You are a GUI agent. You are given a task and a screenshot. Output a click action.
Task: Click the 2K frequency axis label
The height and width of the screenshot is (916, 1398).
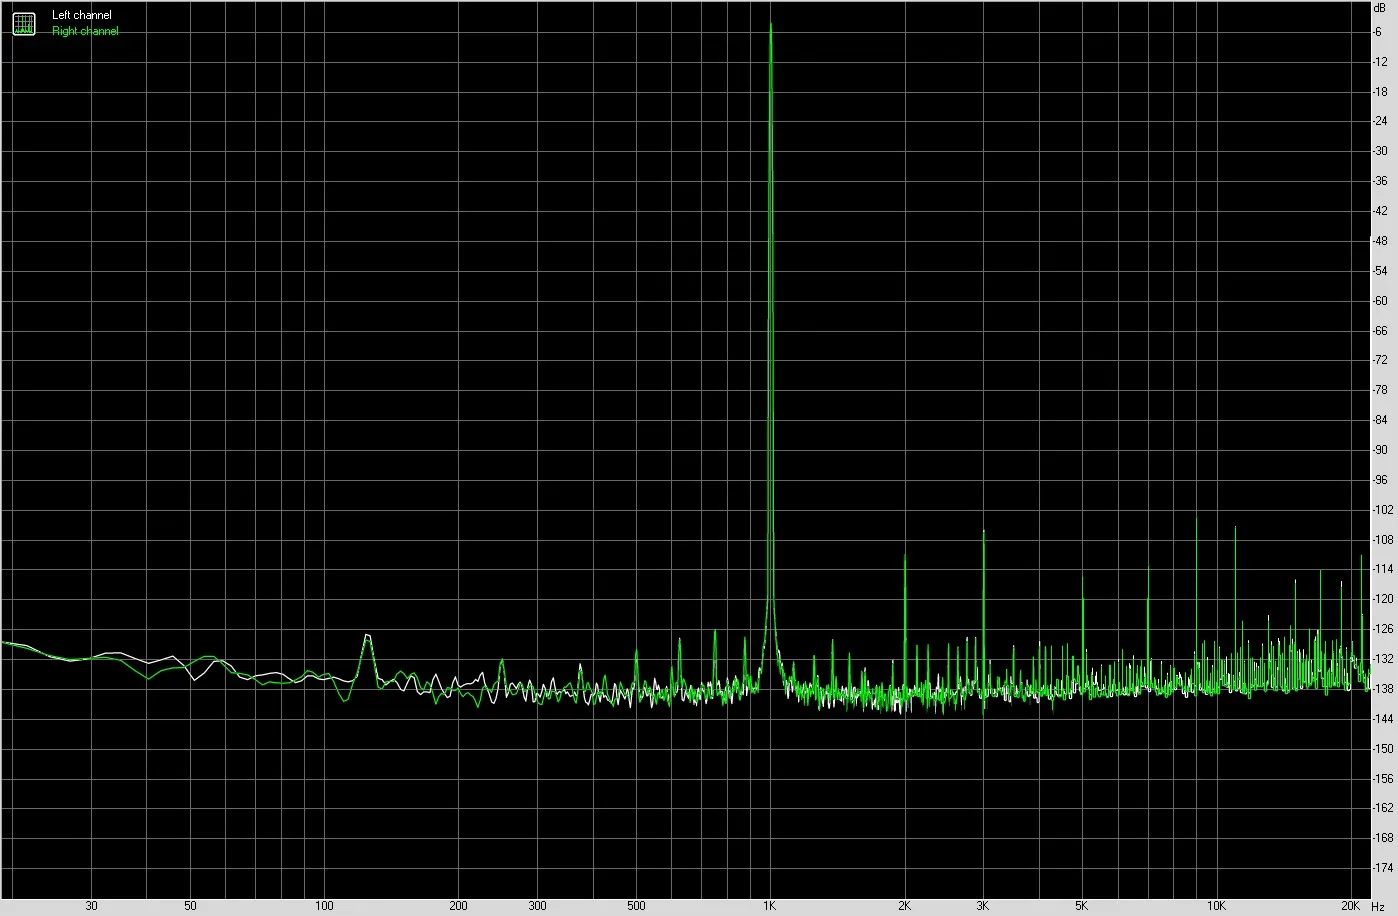click(904, 906)
